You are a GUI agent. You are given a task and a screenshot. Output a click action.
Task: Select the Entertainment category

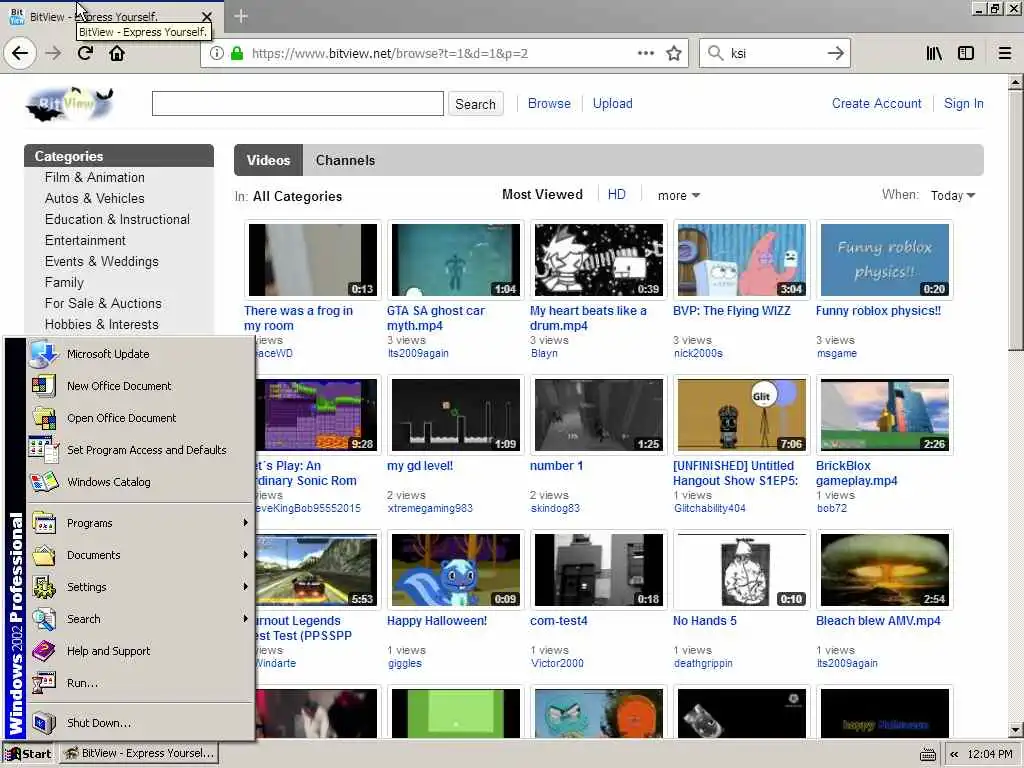point(85,240)
